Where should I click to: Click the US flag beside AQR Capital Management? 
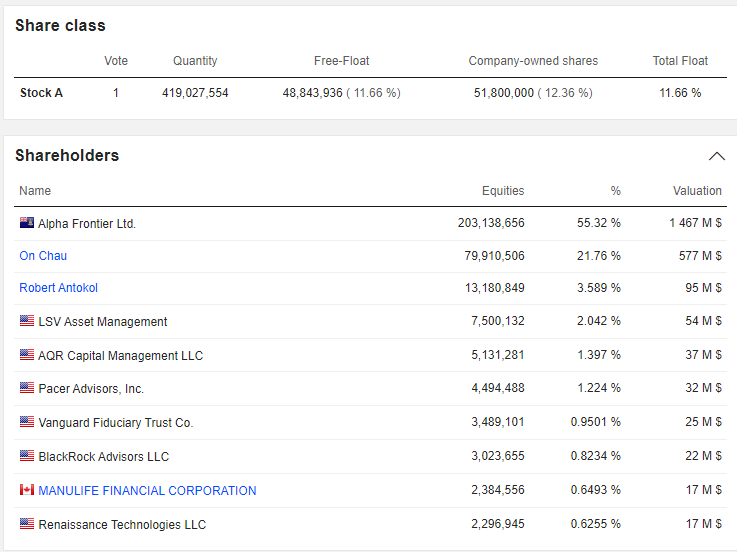coord(27,355)
